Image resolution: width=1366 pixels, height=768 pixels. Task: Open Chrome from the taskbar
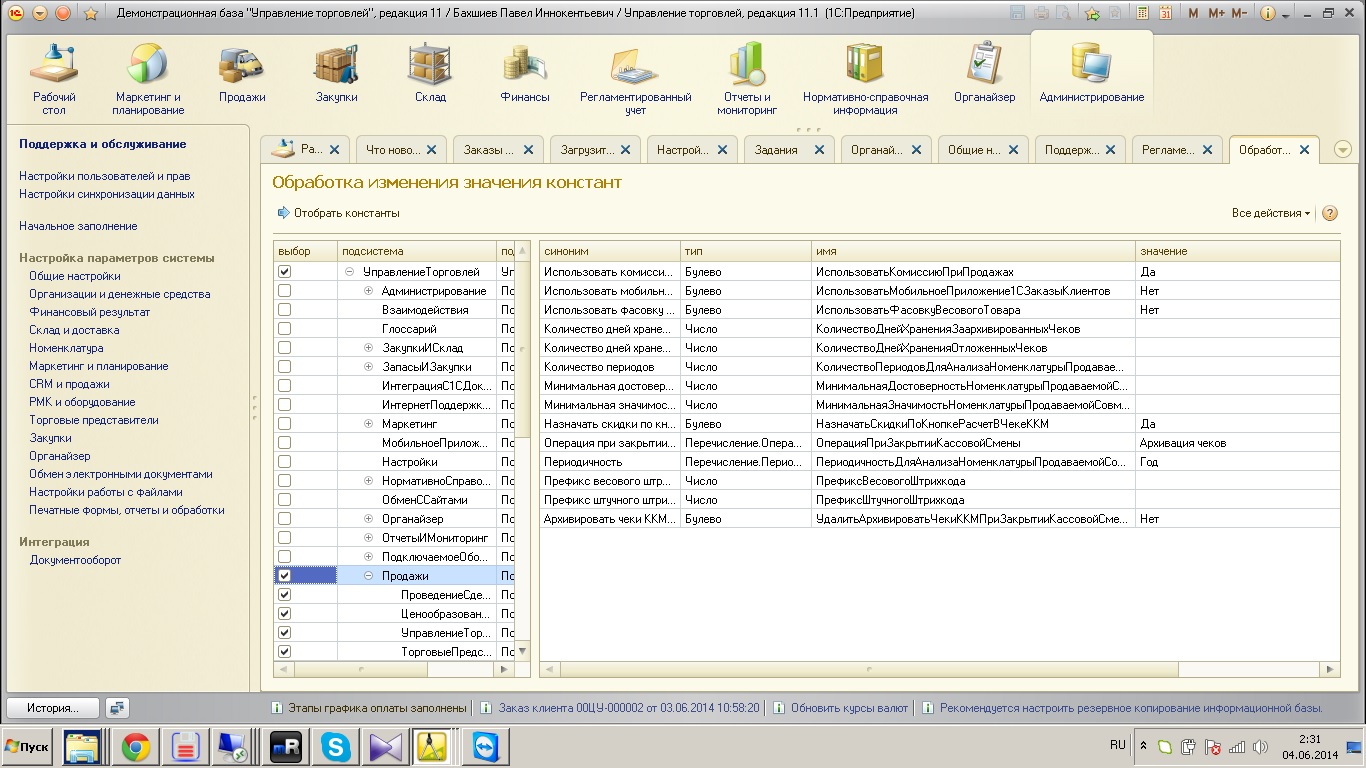coord(137,746)
